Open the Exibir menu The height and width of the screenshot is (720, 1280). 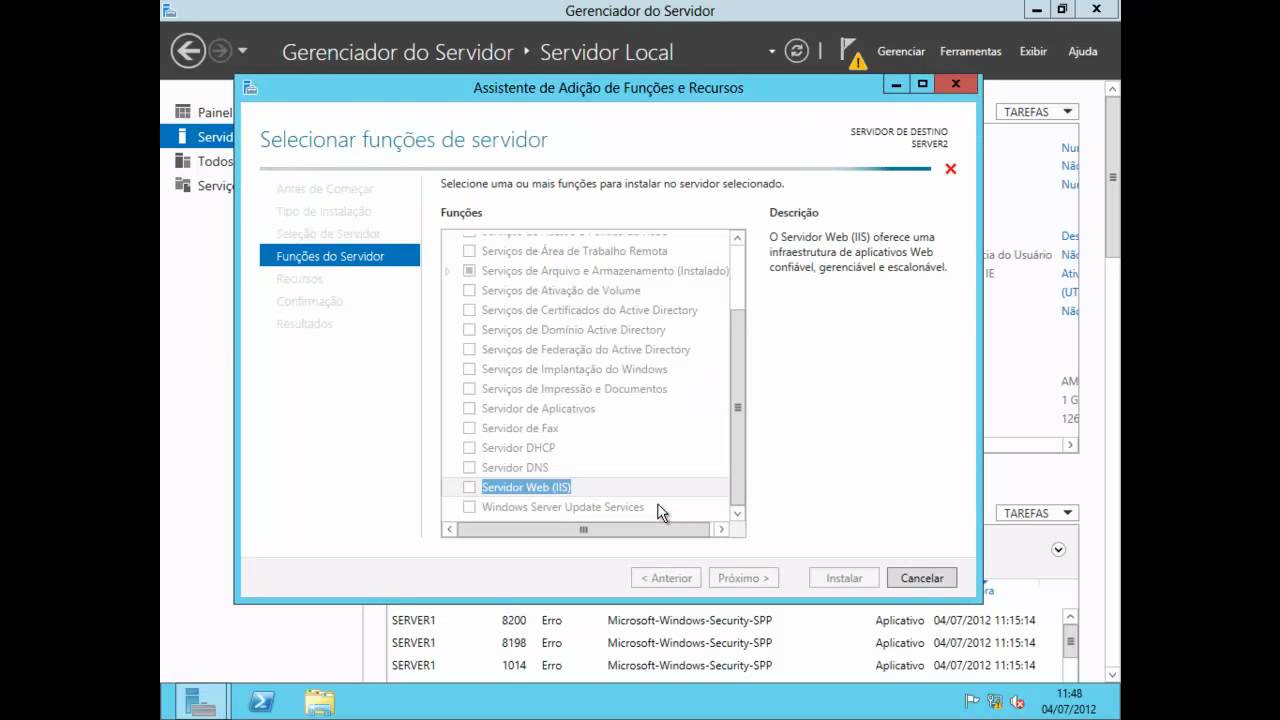(1033, 51)
